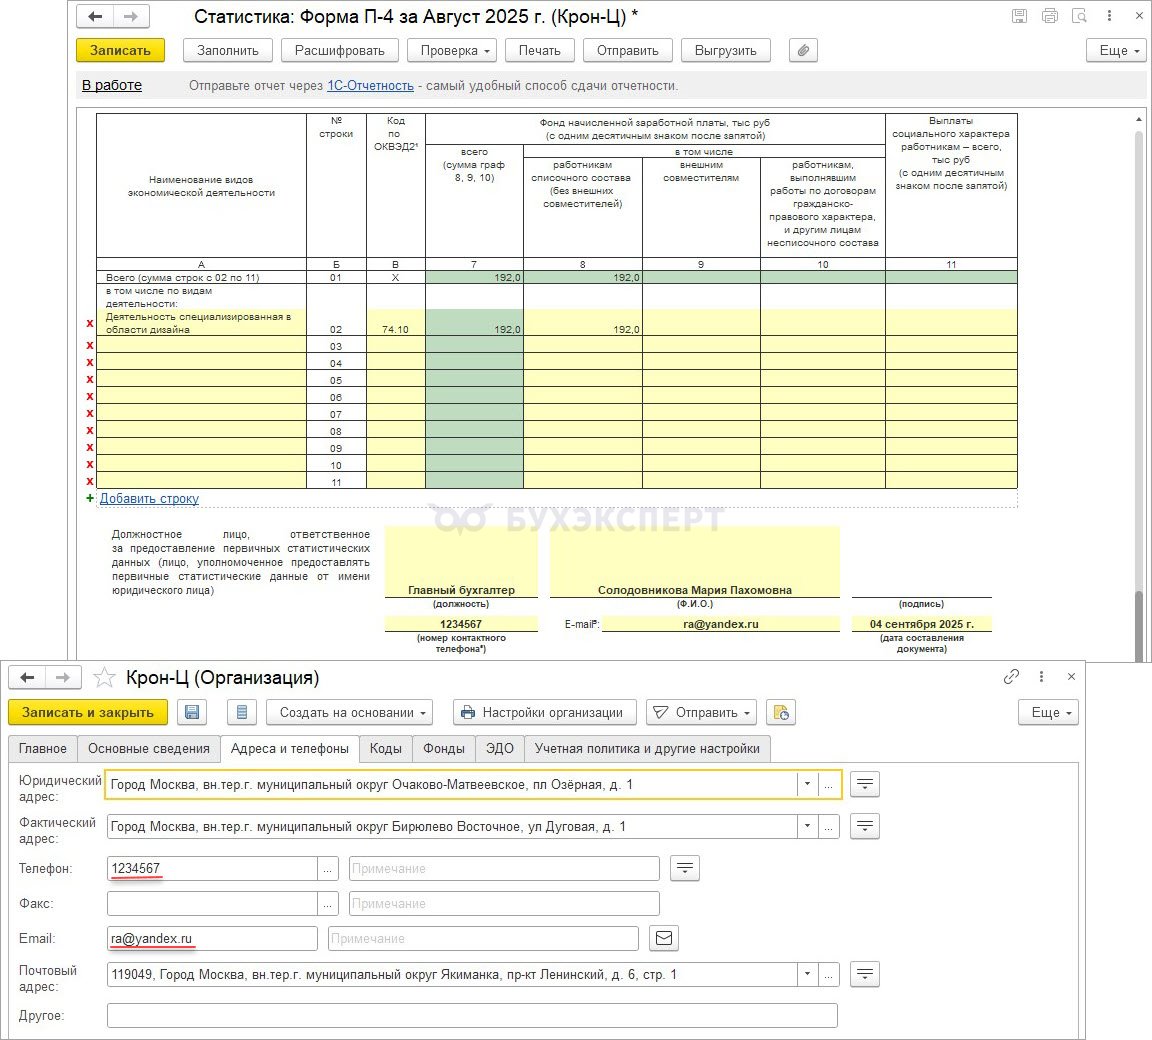Click the date cell 04 сентября 2025 г.
1152x1040 pixels.
pyautogui.click(x=921, y=624)
